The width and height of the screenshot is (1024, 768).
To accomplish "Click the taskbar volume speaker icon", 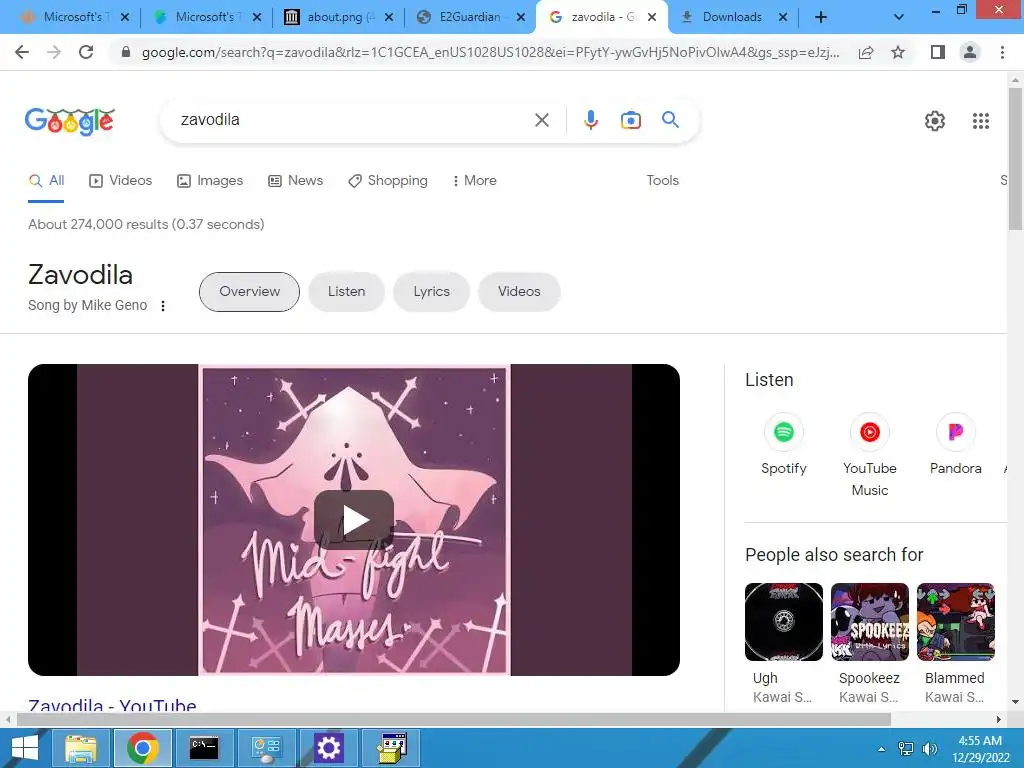I will point(929,748).
